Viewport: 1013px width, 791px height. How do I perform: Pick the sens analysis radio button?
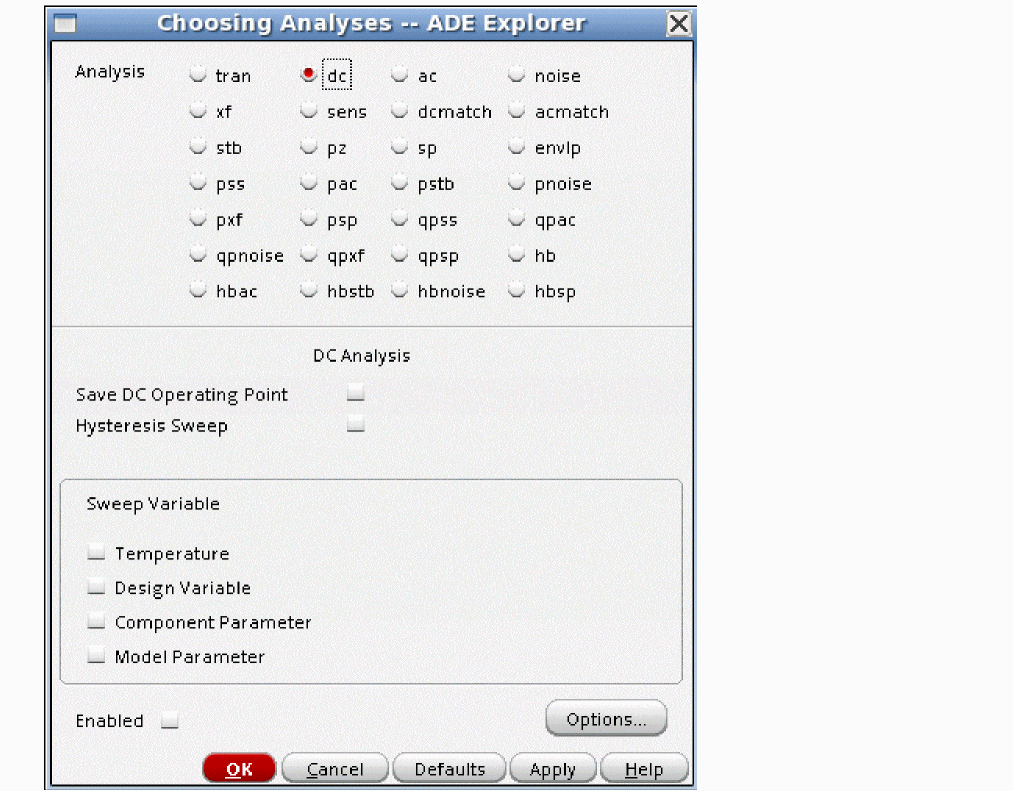tap(309, 111)
